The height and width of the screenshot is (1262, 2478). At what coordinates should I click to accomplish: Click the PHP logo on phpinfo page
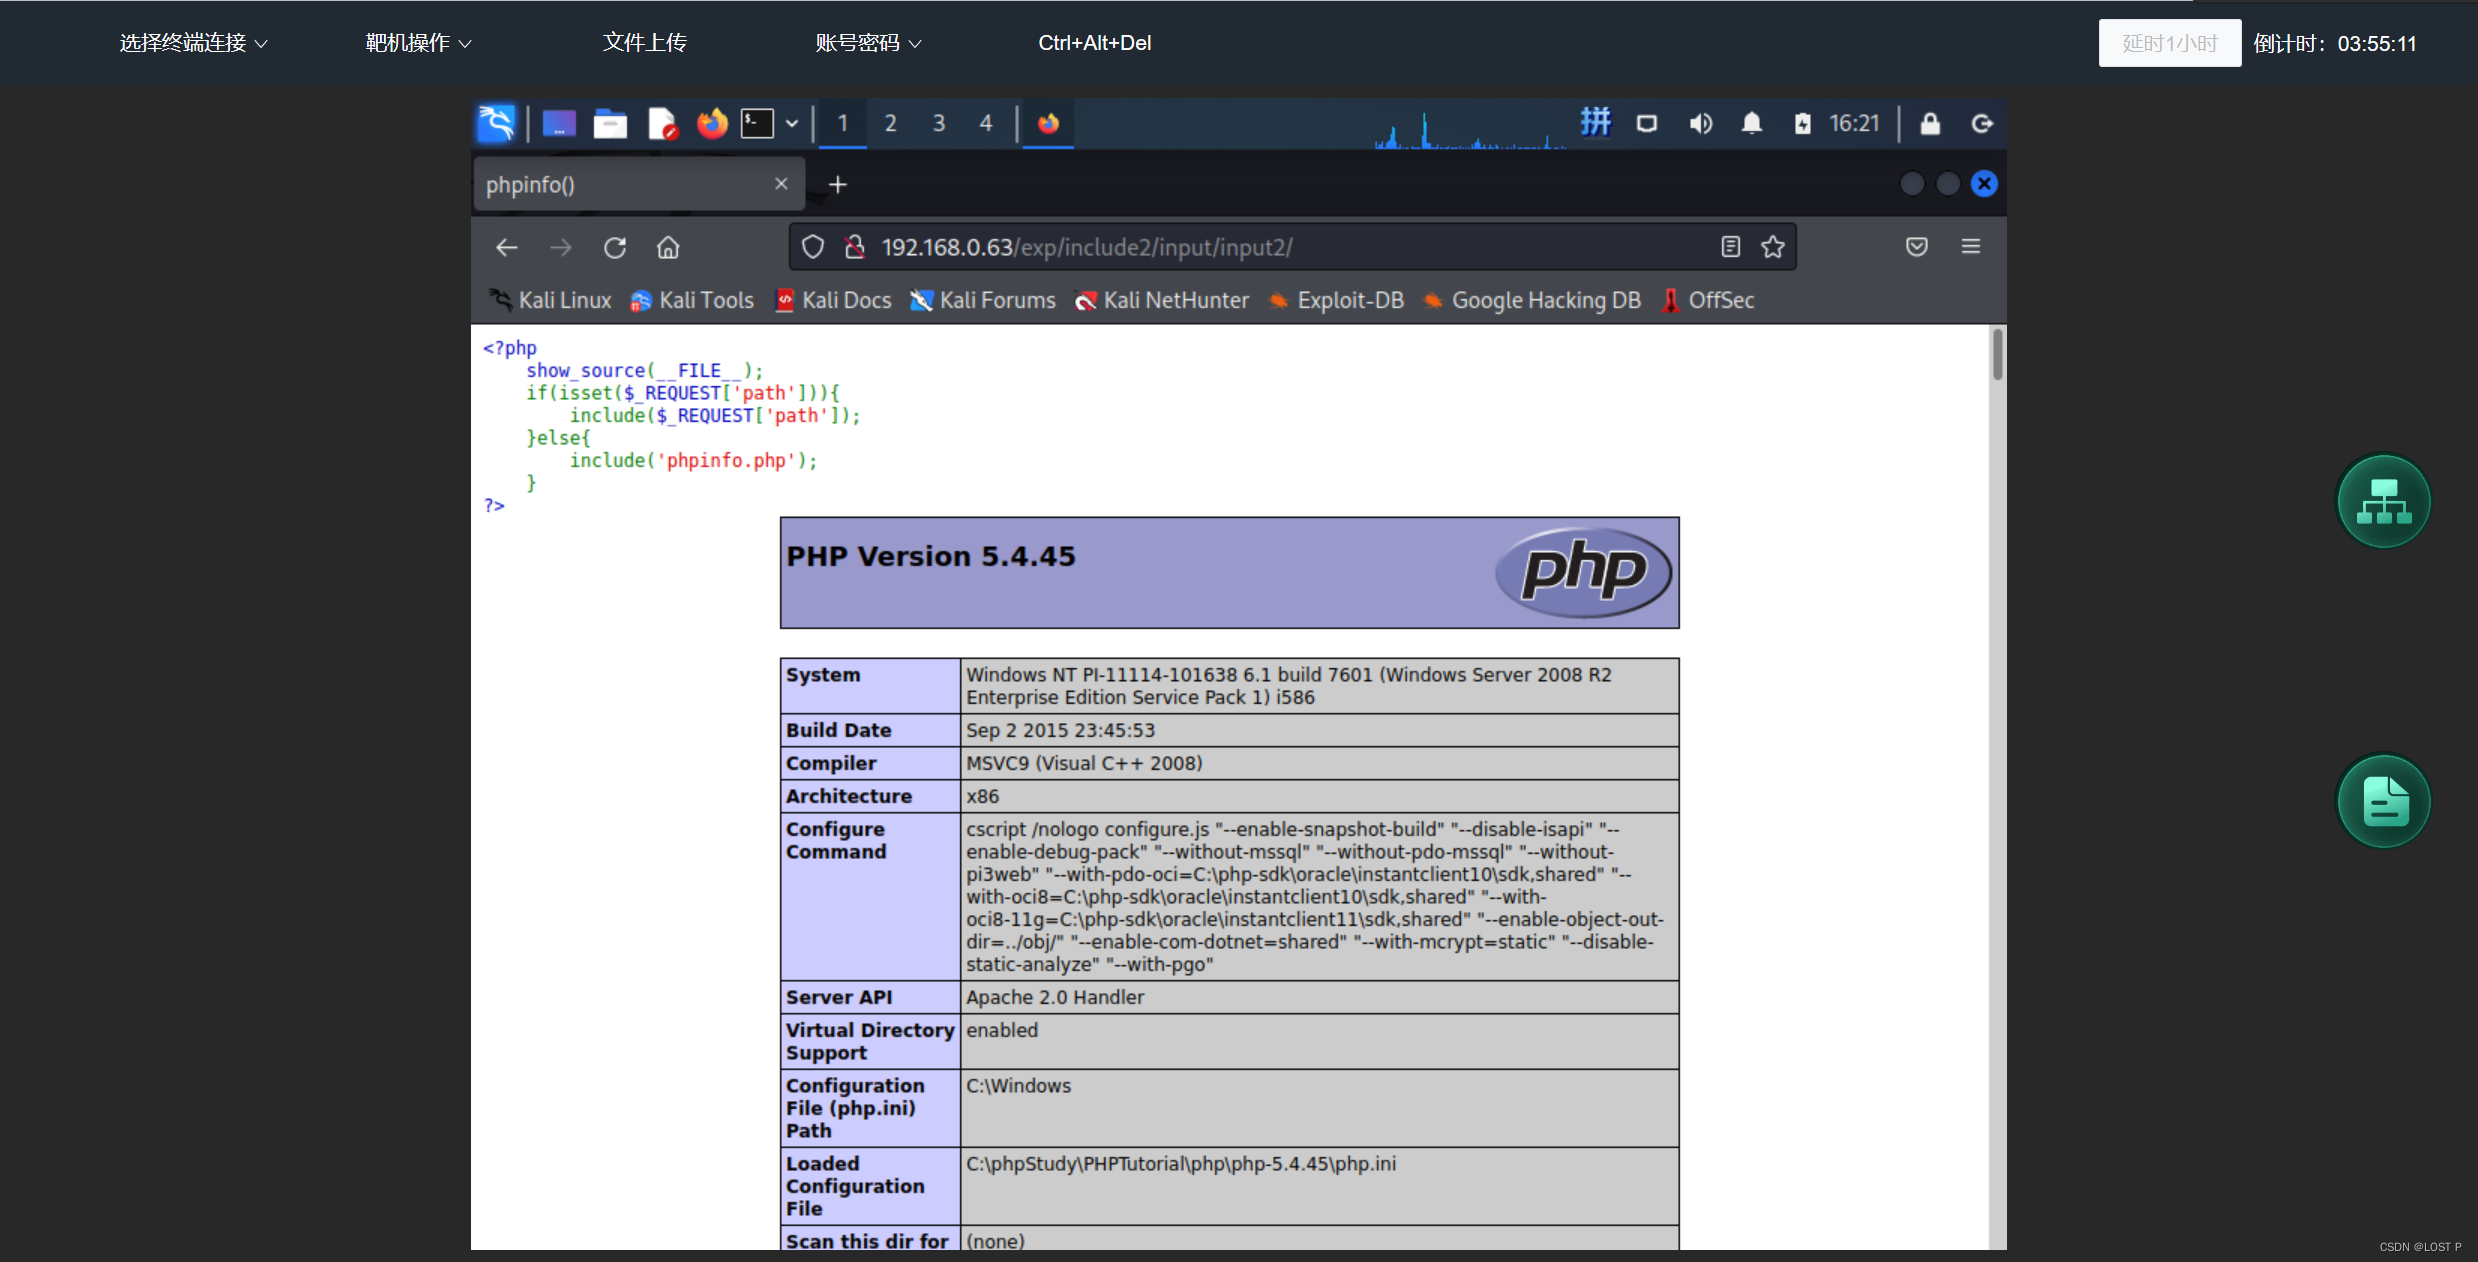pos(1584,572)
